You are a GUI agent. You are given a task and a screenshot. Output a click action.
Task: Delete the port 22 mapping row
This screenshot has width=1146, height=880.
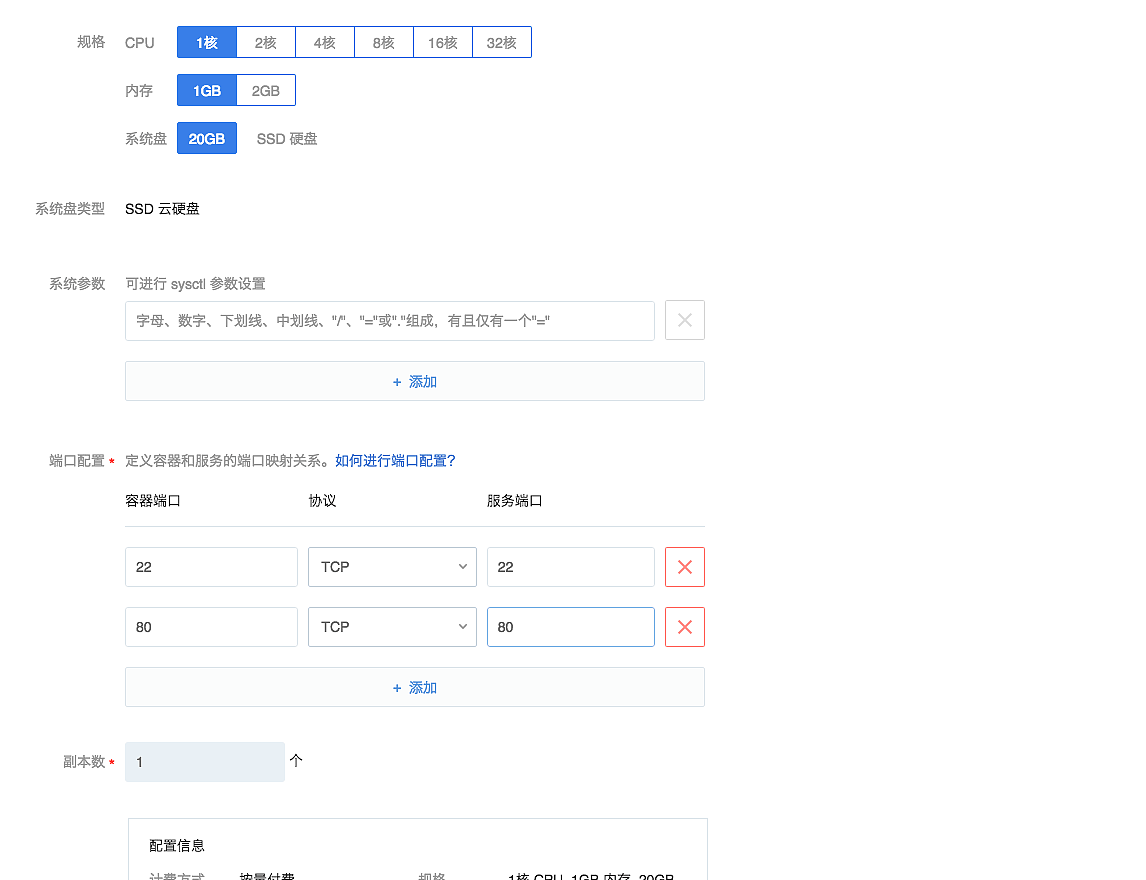(x=684, y=567)
